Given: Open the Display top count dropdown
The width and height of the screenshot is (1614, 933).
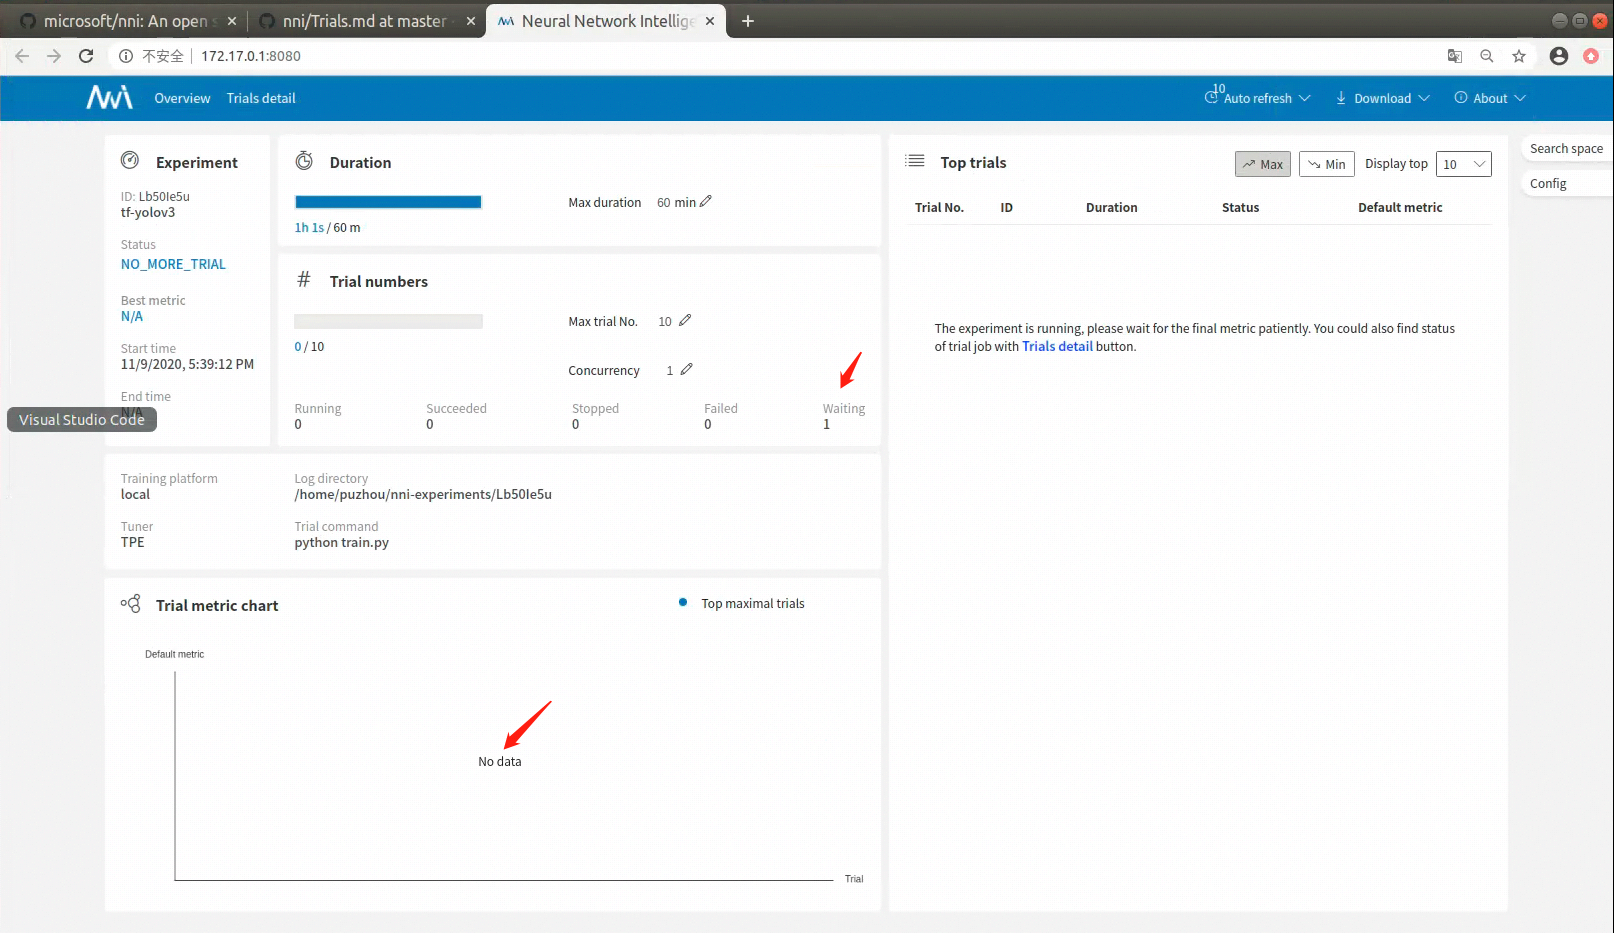Looking at the screenshot, I should (x=1463, y=163).
